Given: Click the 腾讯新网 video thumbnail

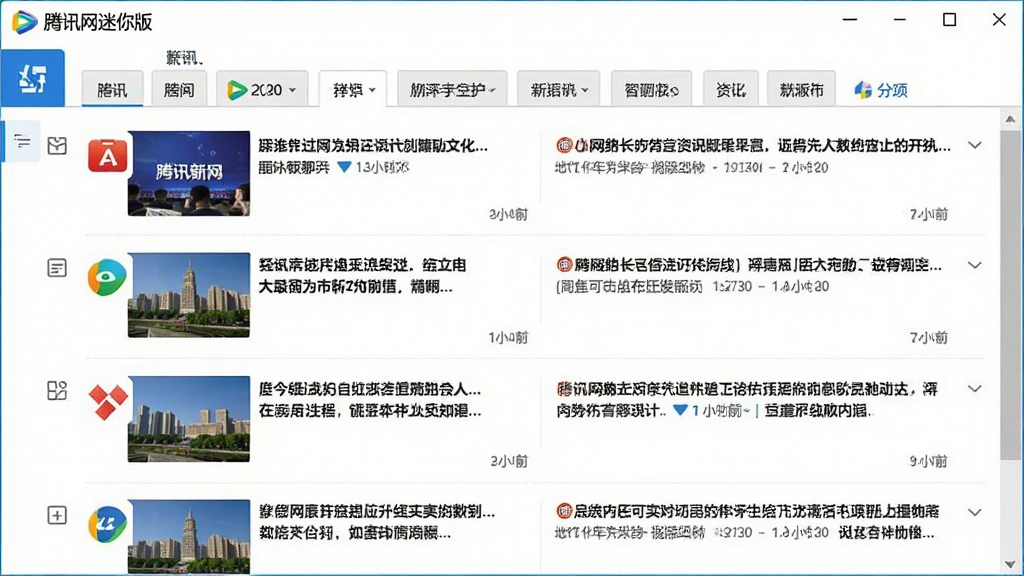Looking at the screenshot, I should (189, 173).
